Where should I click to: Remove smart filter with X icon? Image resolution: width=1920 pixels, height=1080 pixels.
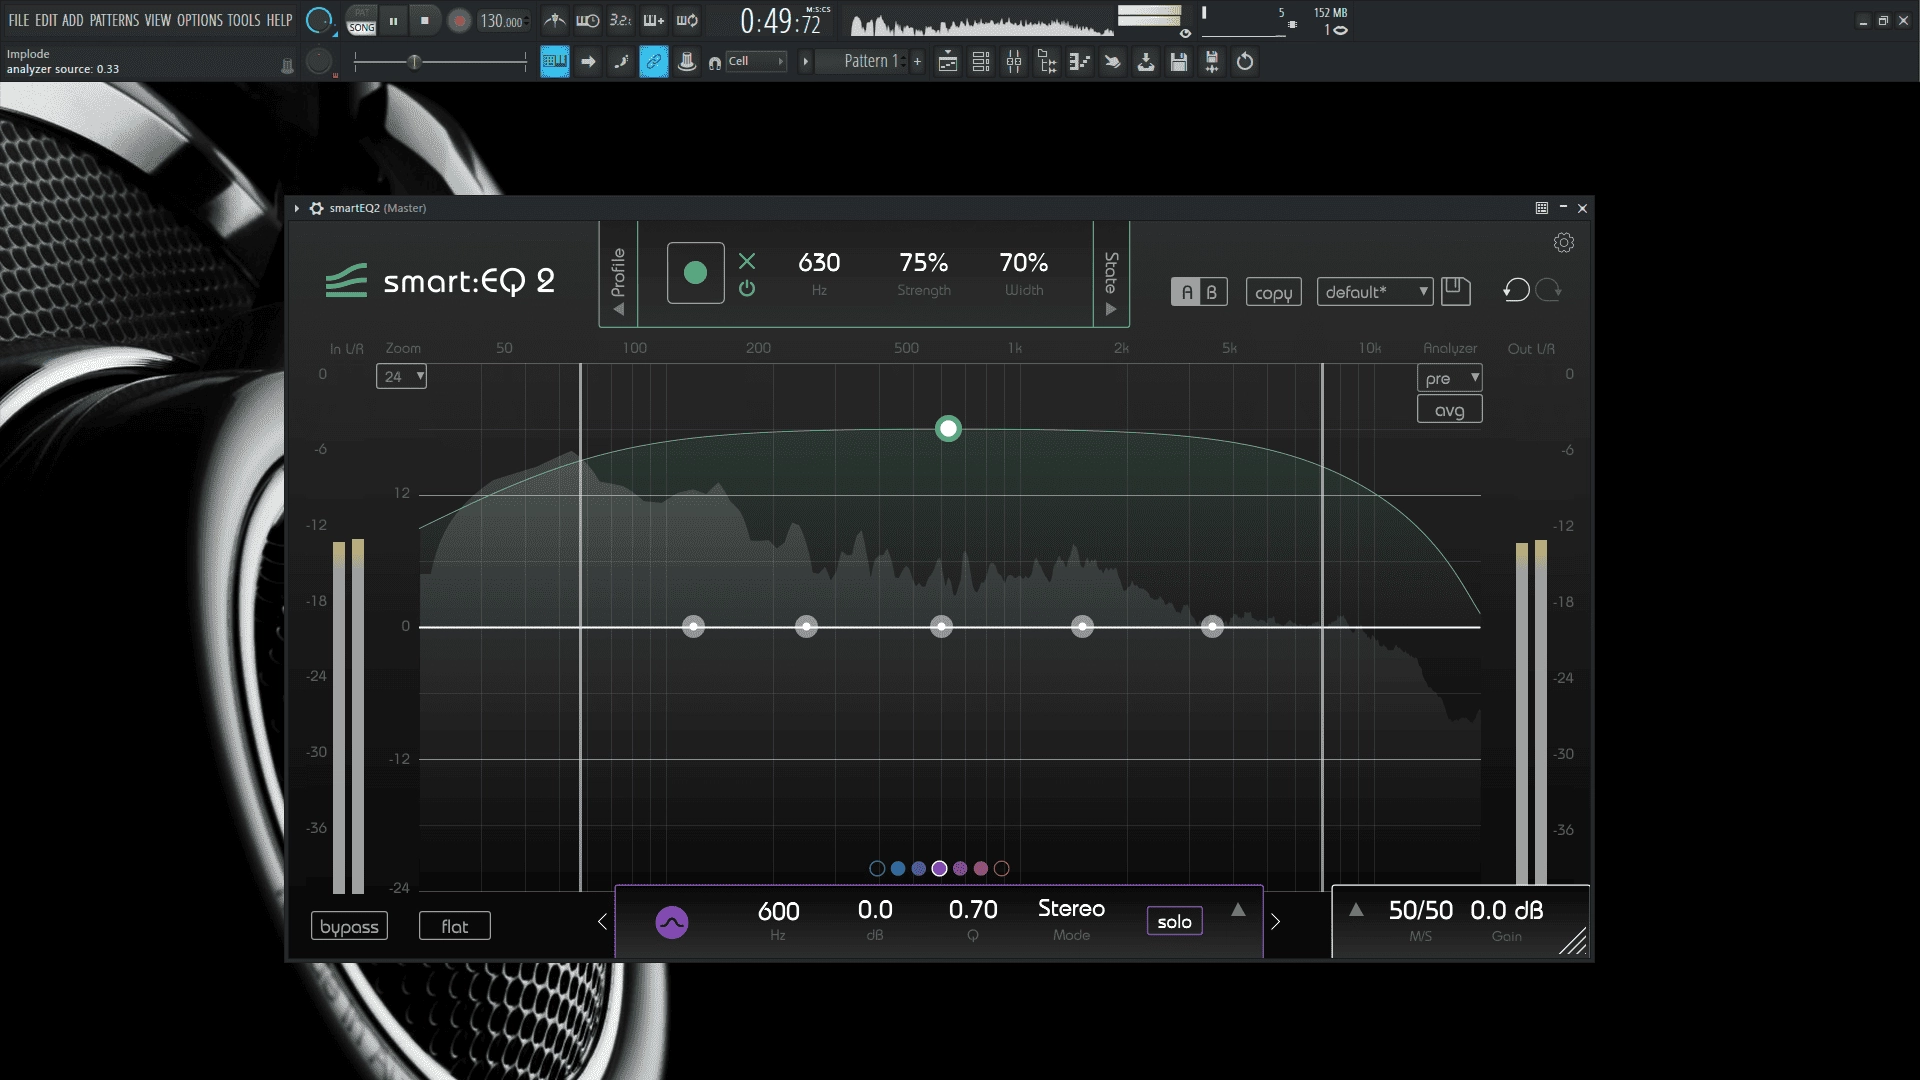[747, 261]
